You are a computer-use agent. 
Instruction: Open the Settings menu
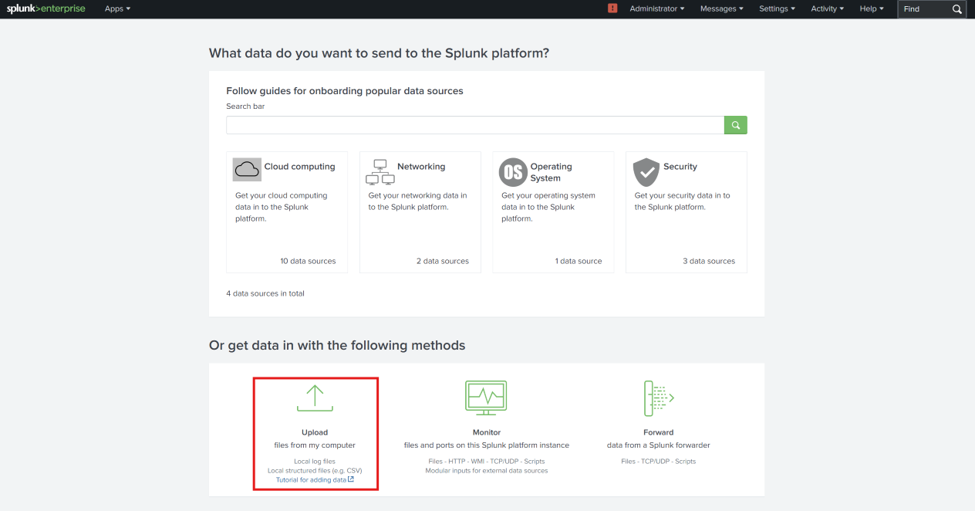777,9
